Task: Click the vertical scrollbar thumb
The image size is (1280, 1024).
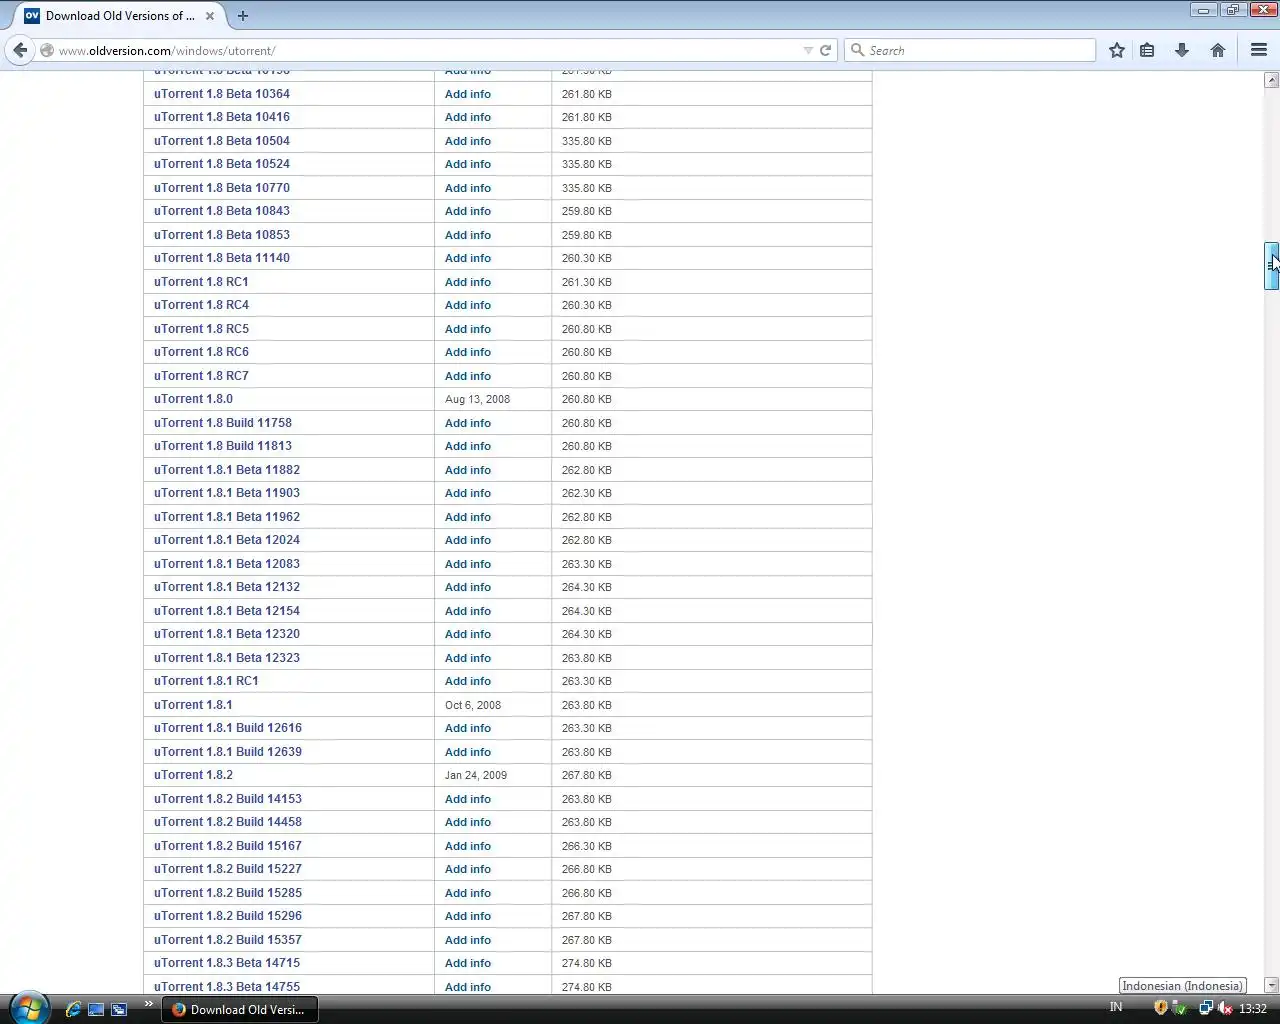Action: pyautogui.click(x=1271, y=266)
